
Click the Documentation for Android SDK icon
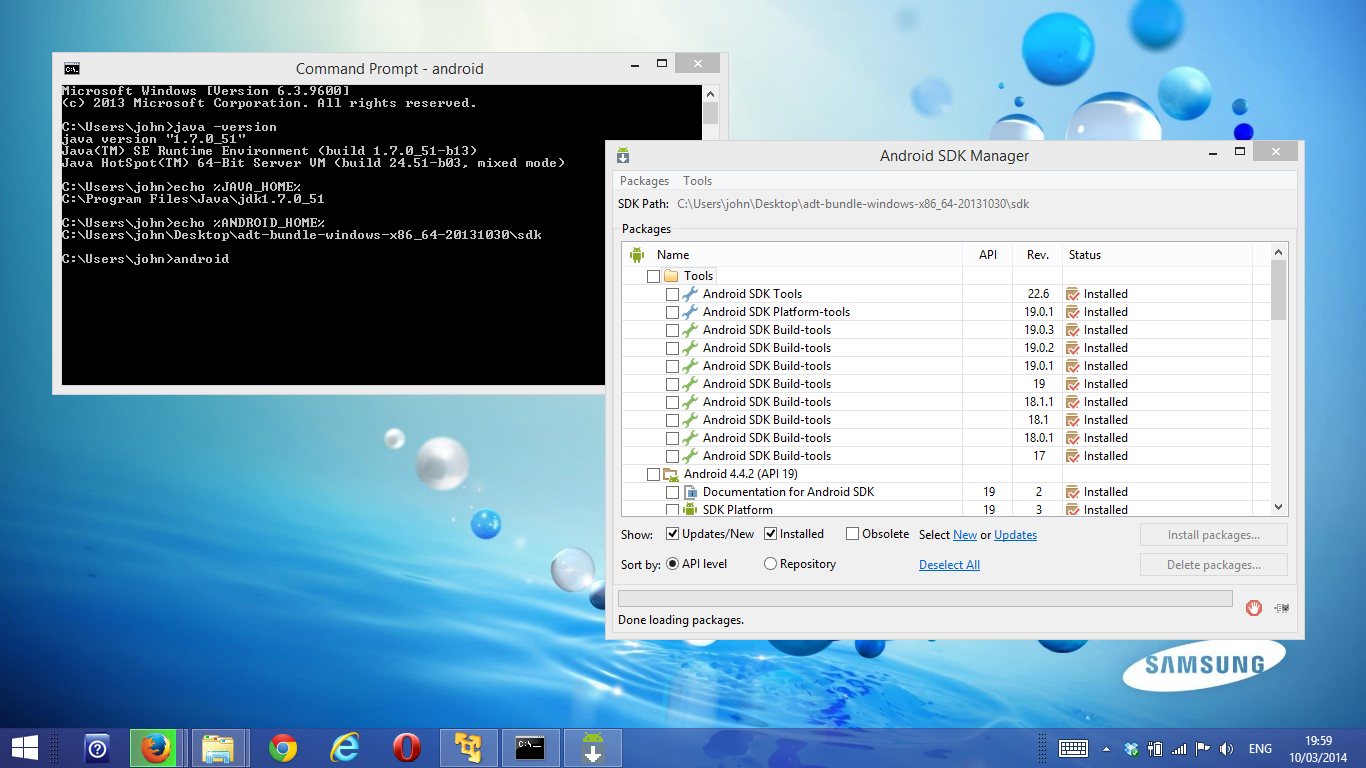coord(690,492)
